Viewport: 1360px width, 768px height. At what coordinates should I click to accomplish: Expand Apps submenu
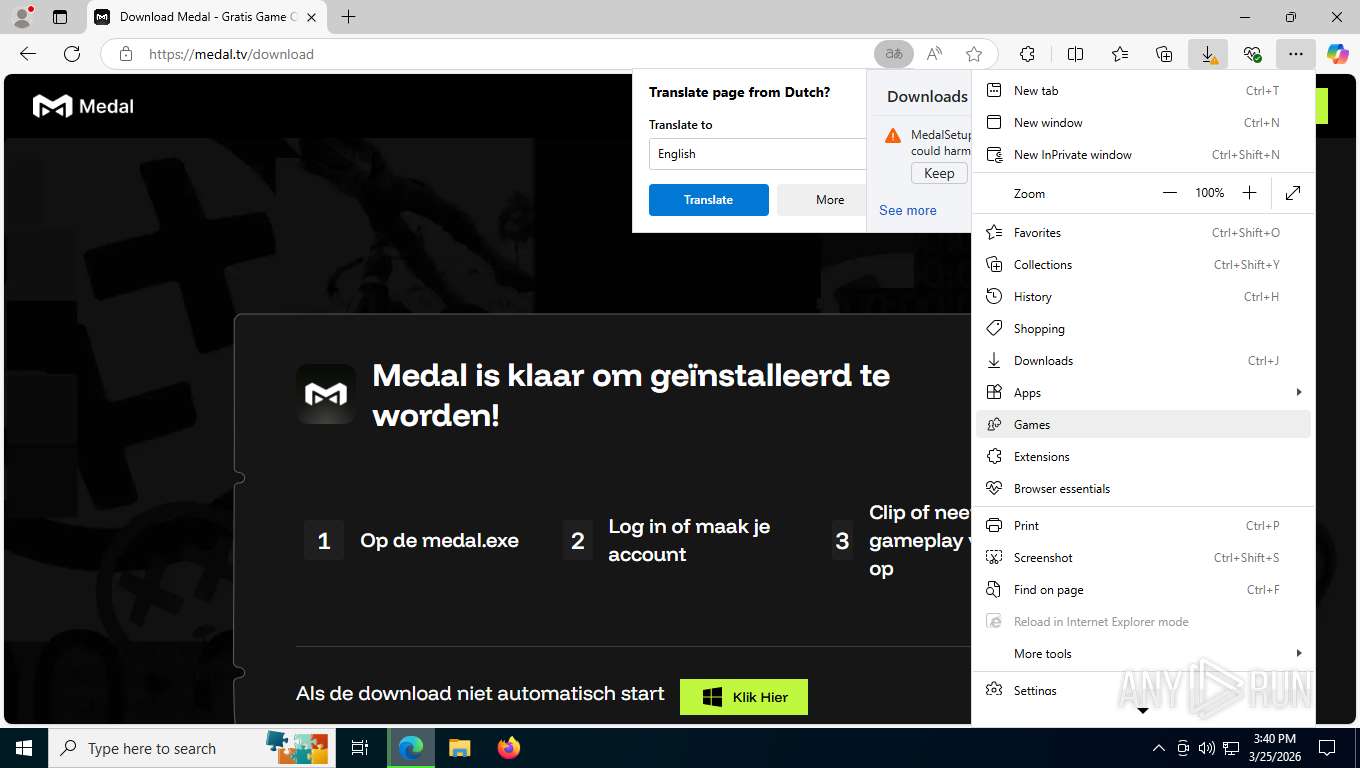click(x=1143, y=393)
